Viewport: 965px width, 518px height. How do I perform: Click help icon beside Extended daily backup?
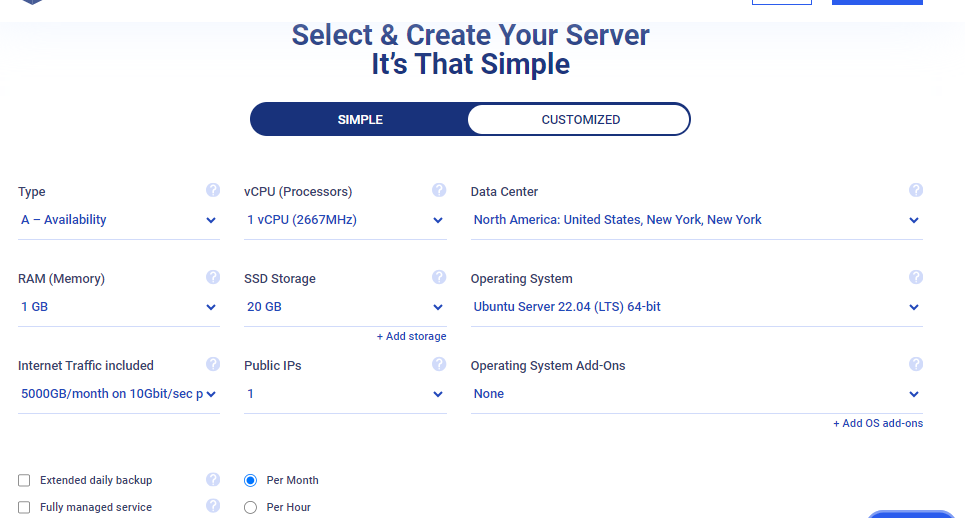click(x=213, y=479)
